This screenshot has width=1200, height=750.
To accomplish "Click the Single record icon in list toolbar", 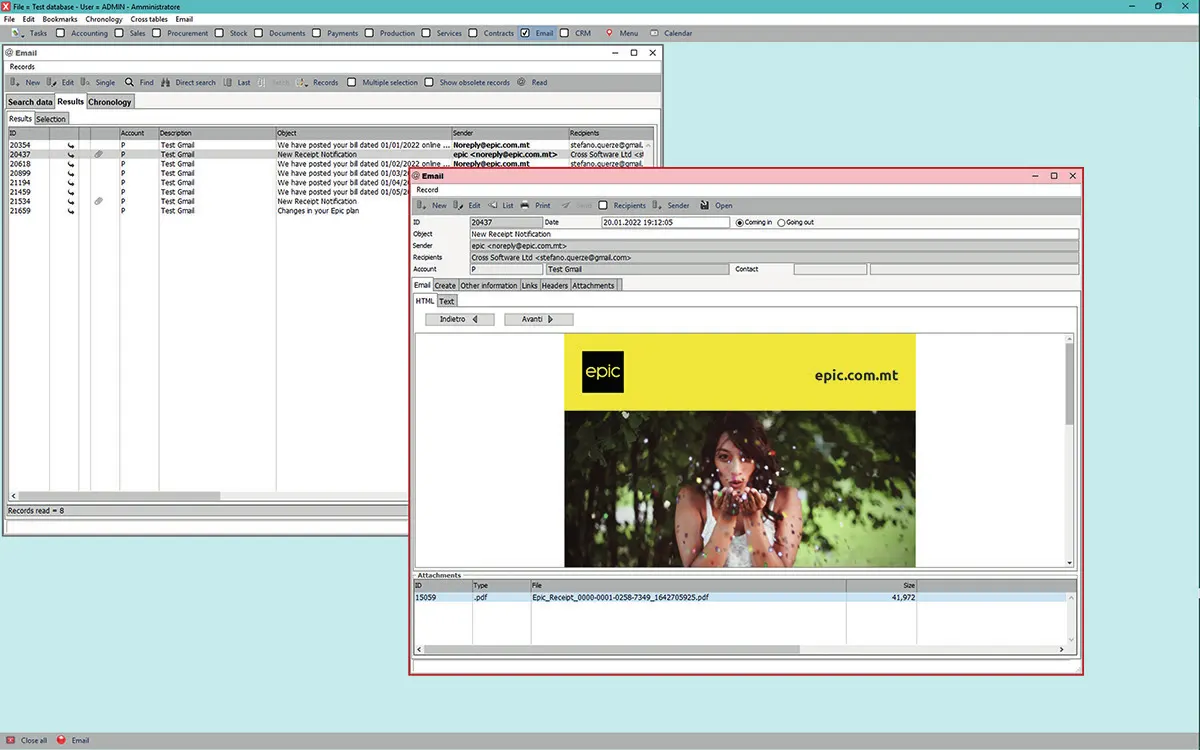I will (86, 82).
